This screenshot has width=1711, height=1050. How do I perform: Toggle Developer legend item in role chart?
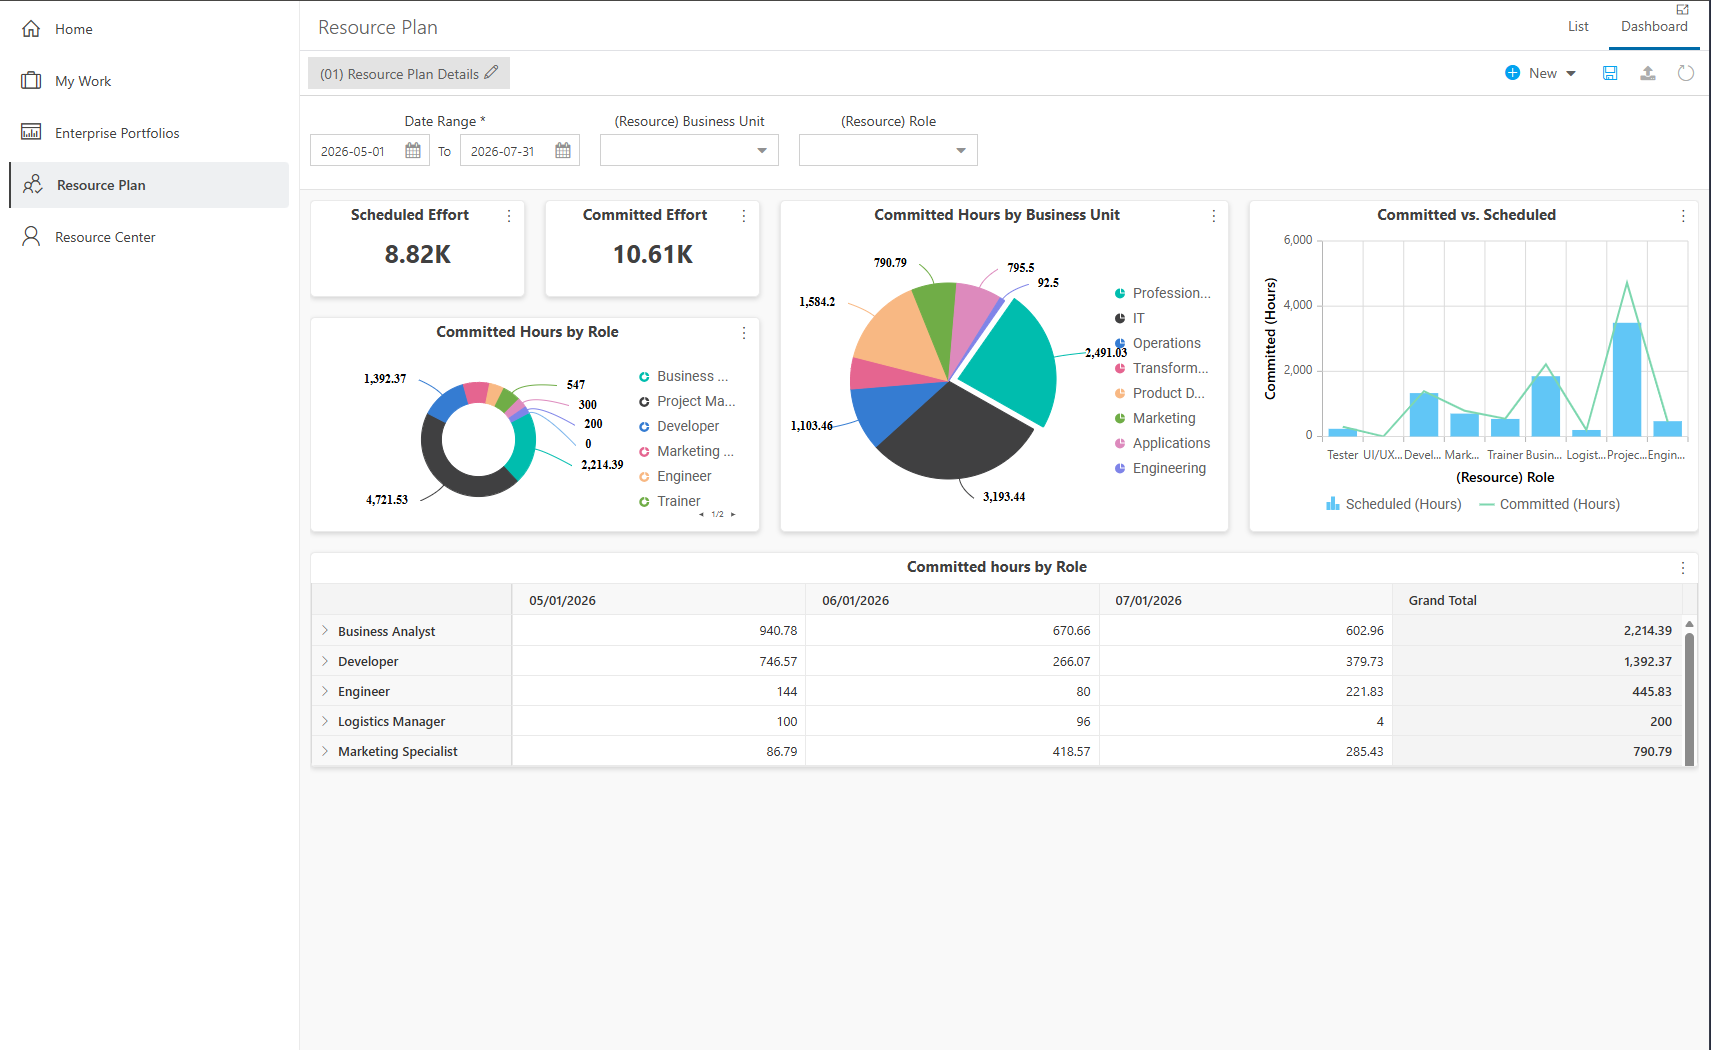click(x=679, y=426)
